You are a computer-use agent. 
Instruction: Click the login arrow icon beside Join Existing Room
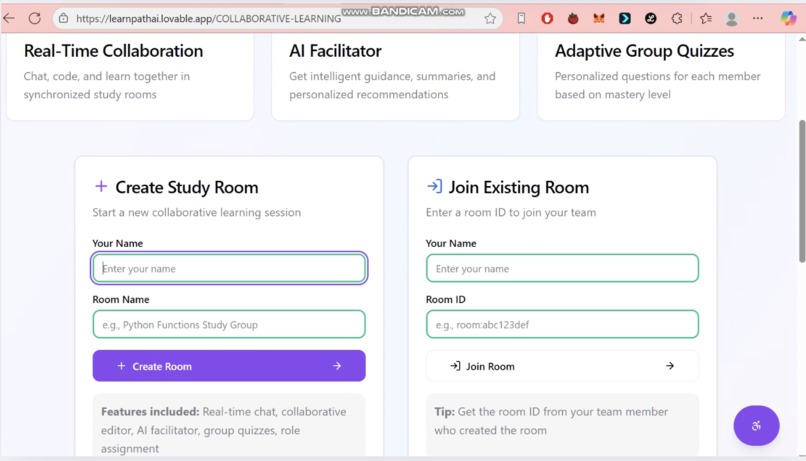(x=434, y=186)
